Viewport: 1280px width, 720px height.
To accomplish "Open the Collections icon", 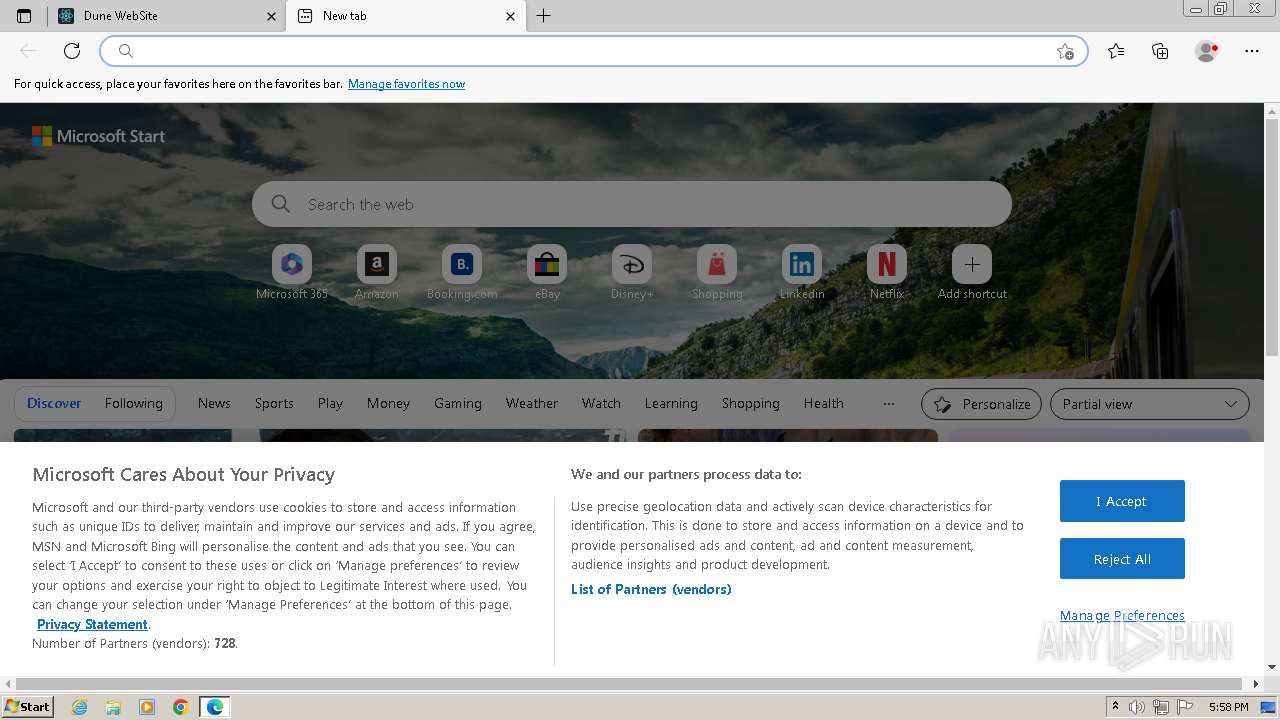I will click(x=1160, y=51).
